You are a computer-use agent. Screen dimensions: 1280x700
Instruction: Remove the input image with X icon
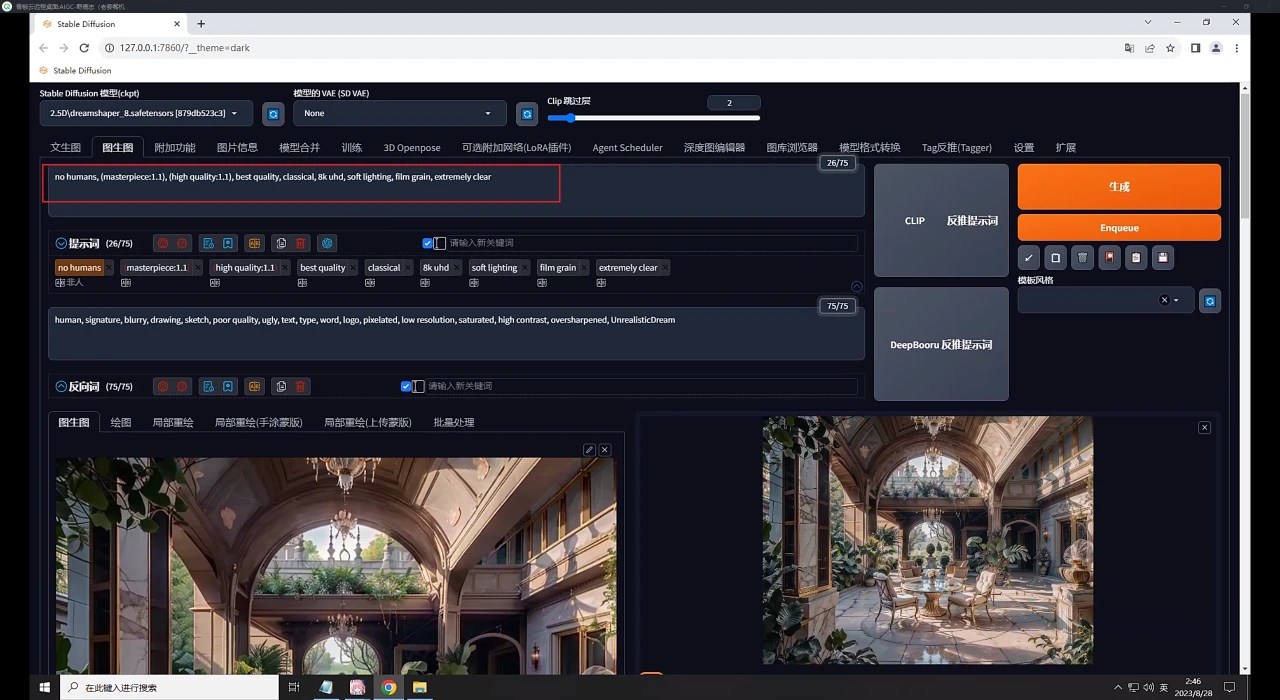[604, 450]
